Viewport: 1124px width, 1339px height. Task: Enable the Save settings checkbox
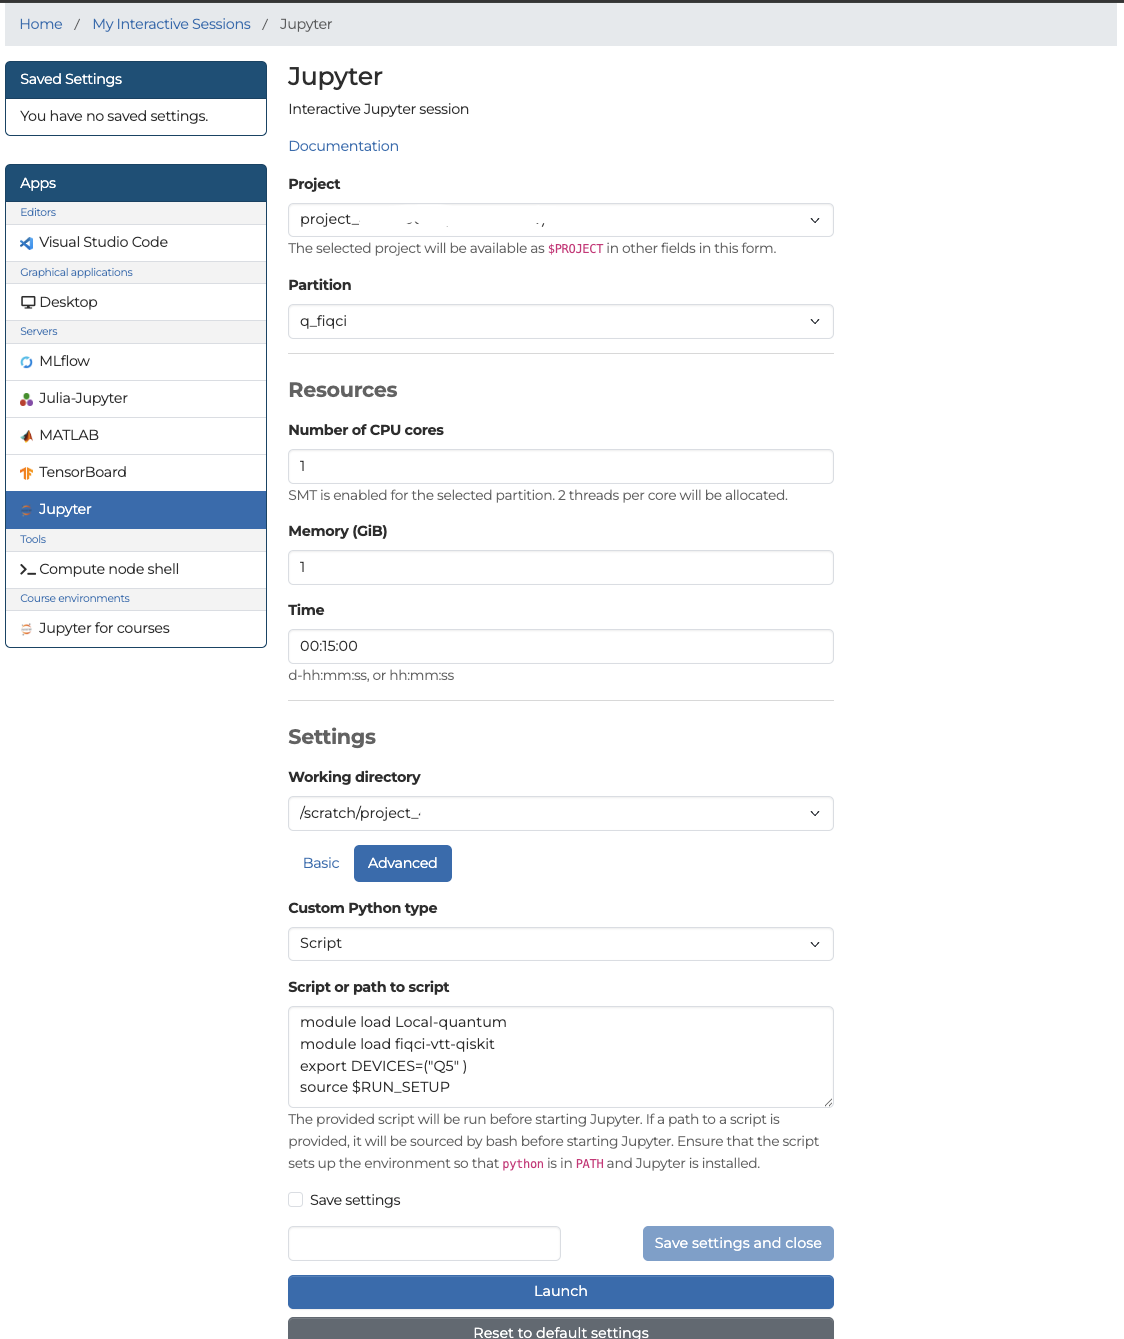(x=296, y=1199)
